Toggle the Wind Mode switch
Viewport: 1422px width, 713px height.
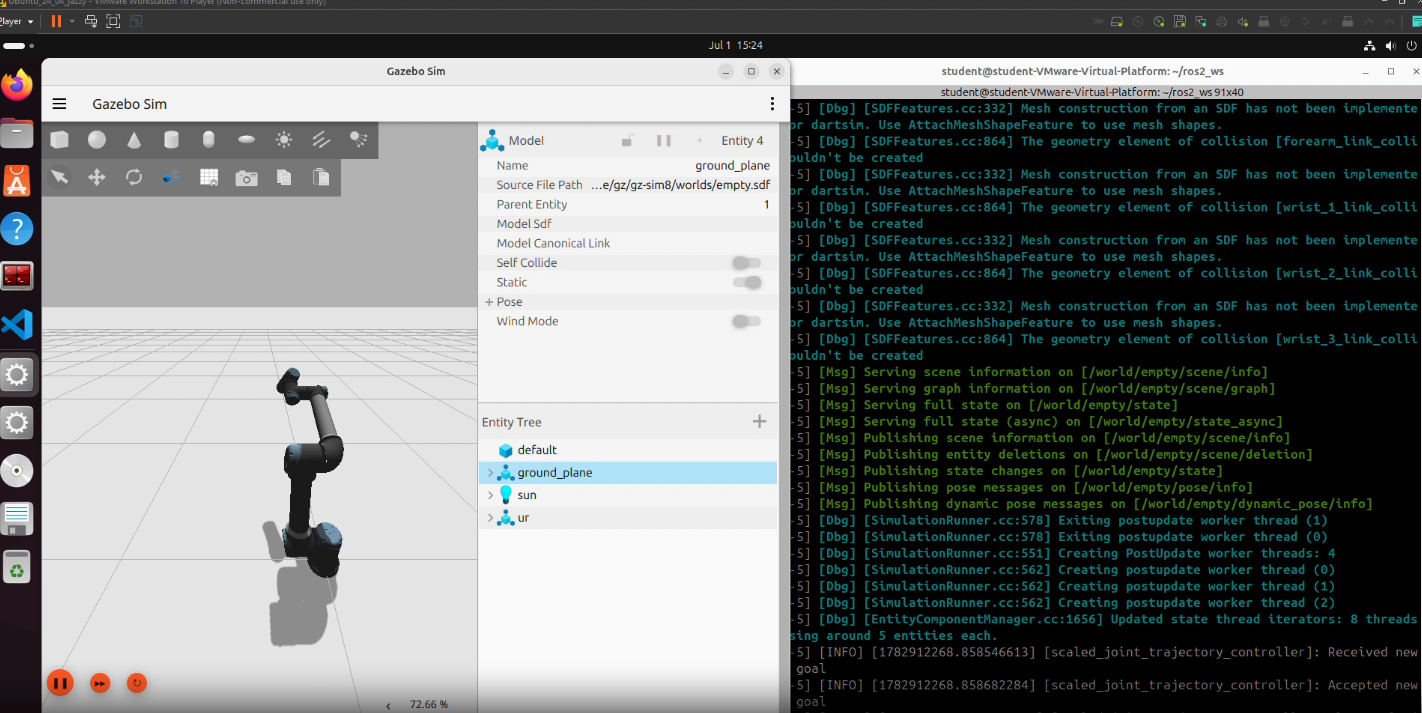tap(746, 321)
